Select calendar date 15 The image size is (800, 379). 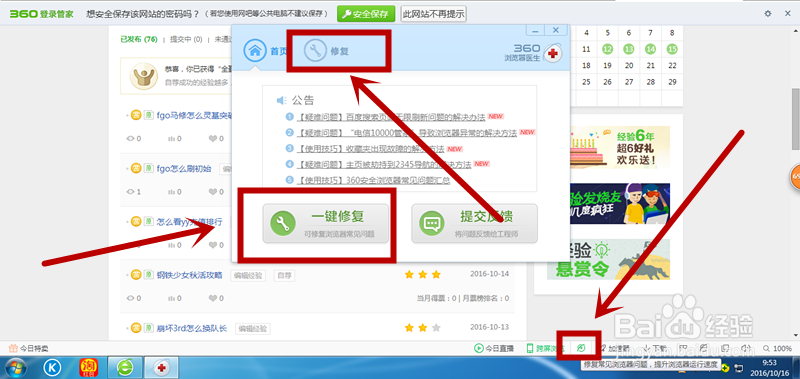click(672, 49)
